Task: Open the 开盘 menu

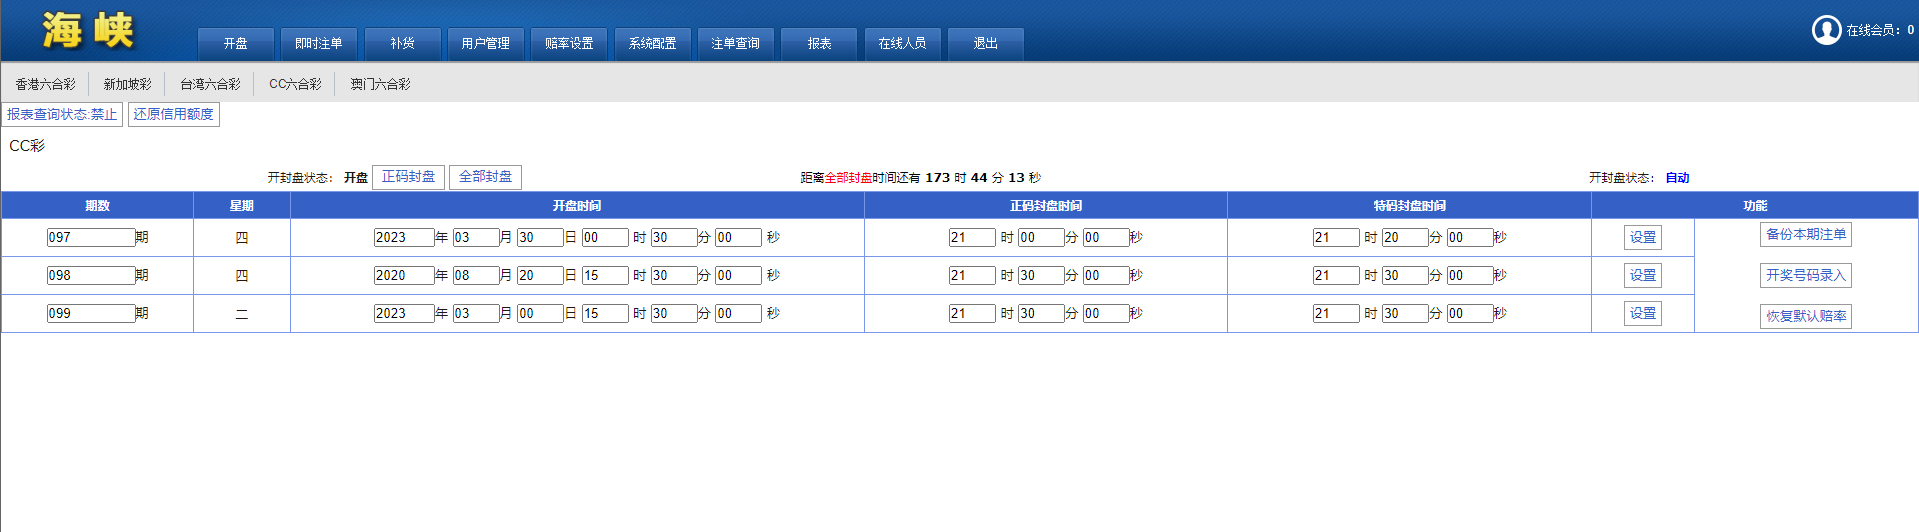Action: 235,44
